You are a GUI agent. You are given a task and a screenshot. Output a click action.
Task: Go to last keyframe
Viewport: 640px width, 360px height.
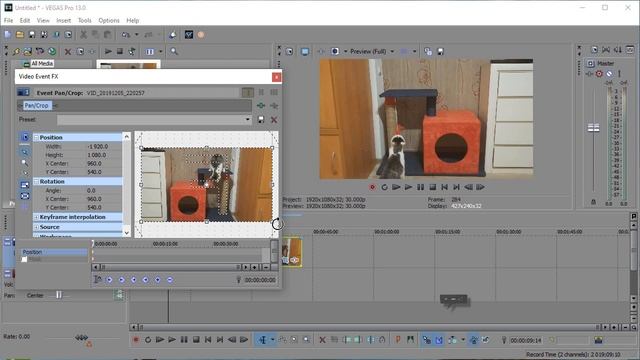coord(145,280)
